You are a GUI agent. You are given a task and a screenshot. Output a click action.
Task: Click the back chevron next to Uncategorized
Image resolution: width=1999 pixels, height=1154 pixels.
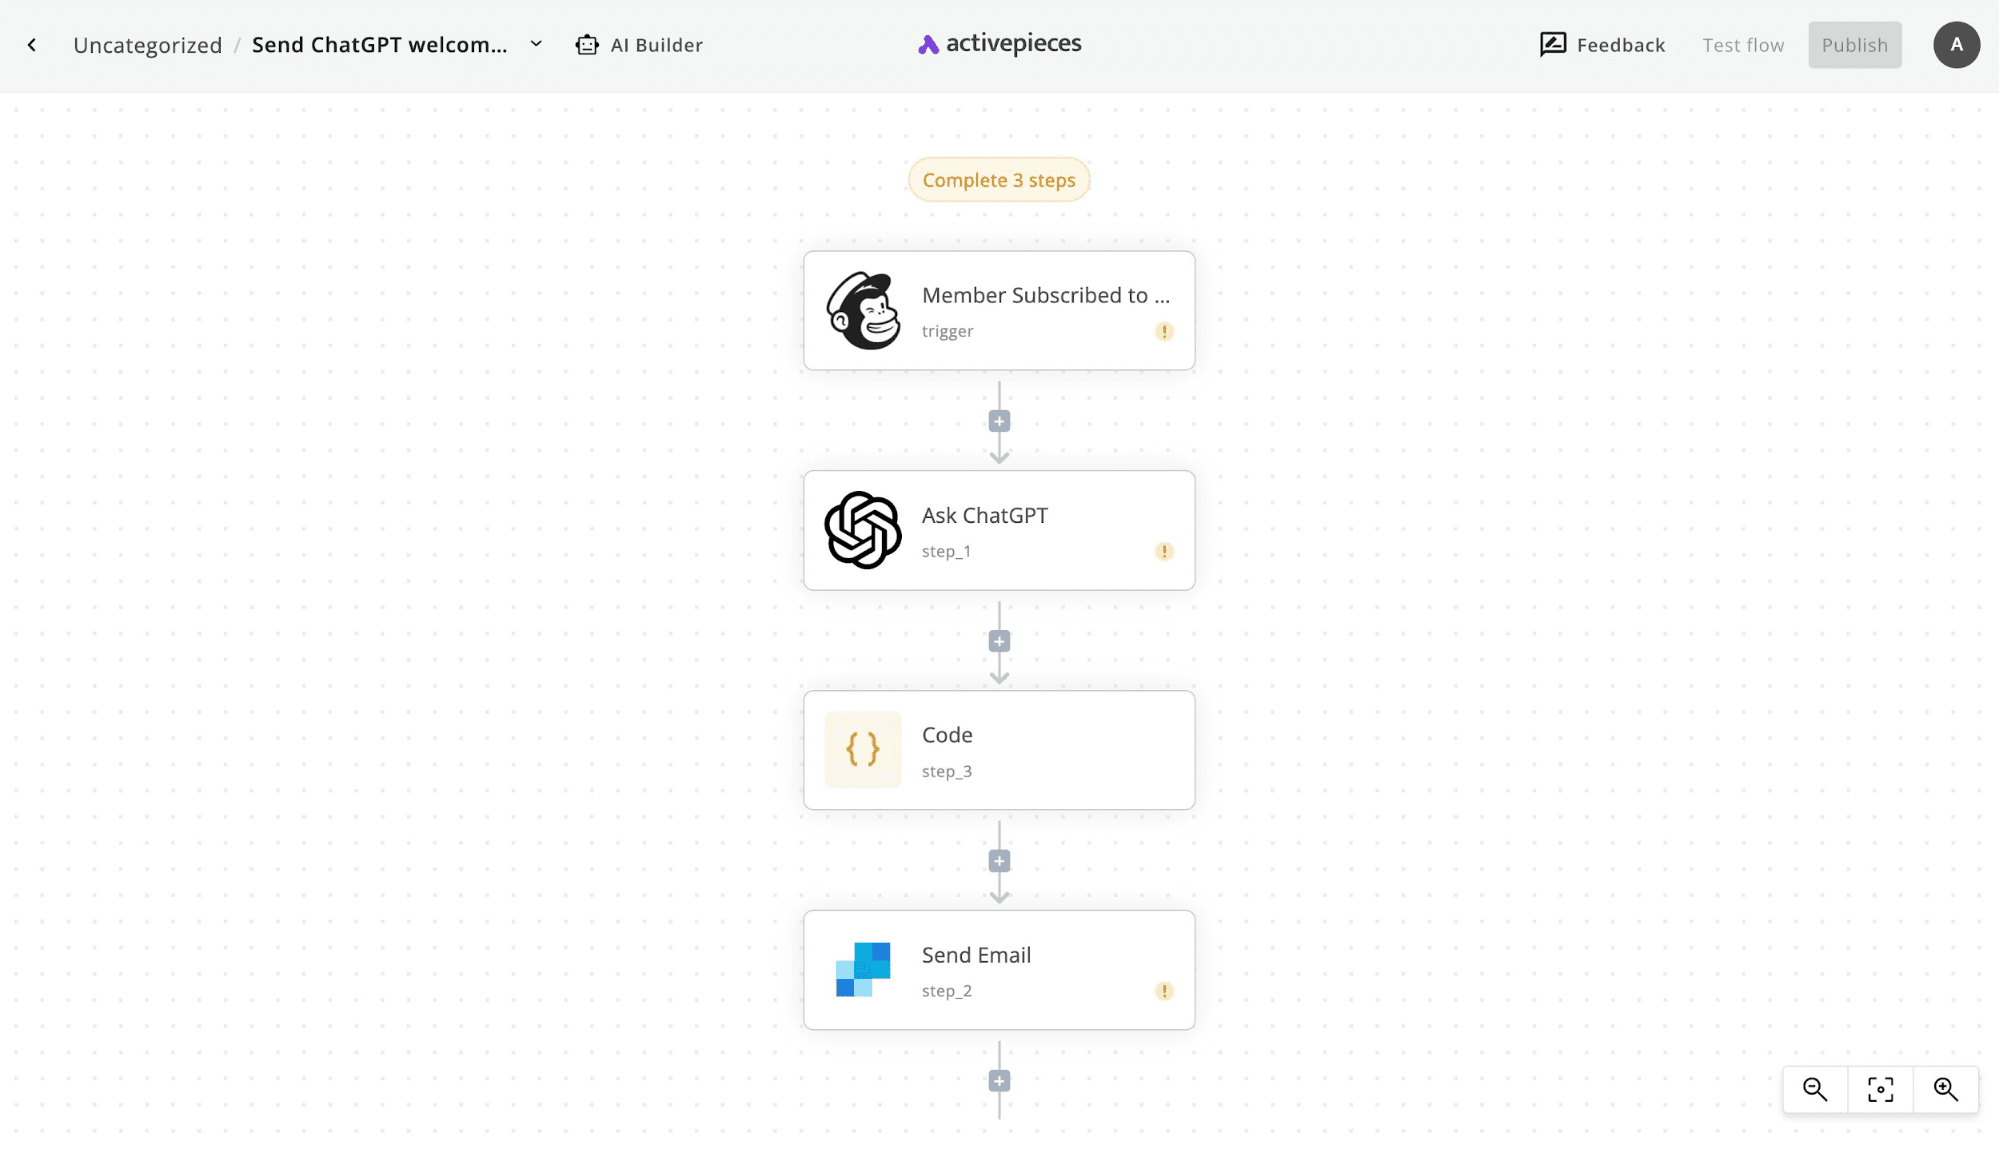click(x=32, y=44)
